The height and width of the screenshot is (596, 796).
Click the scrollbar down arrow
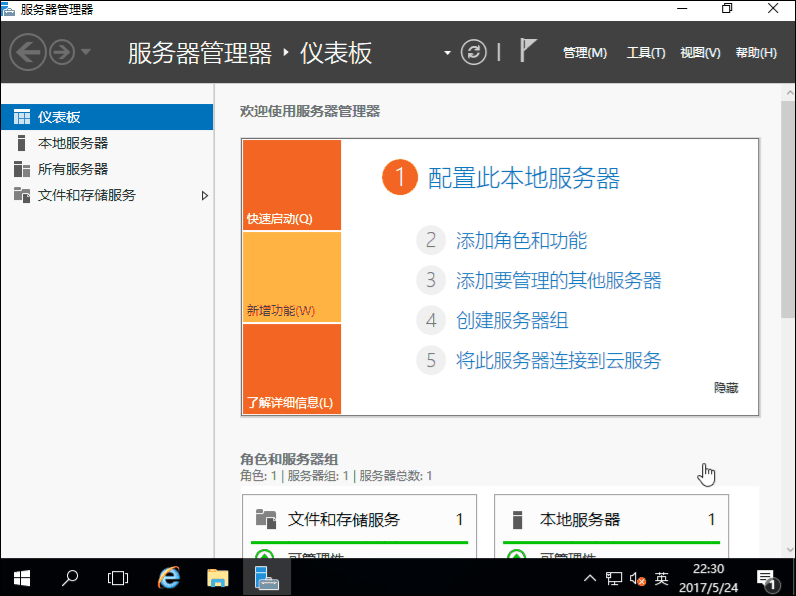pos(789,550)
